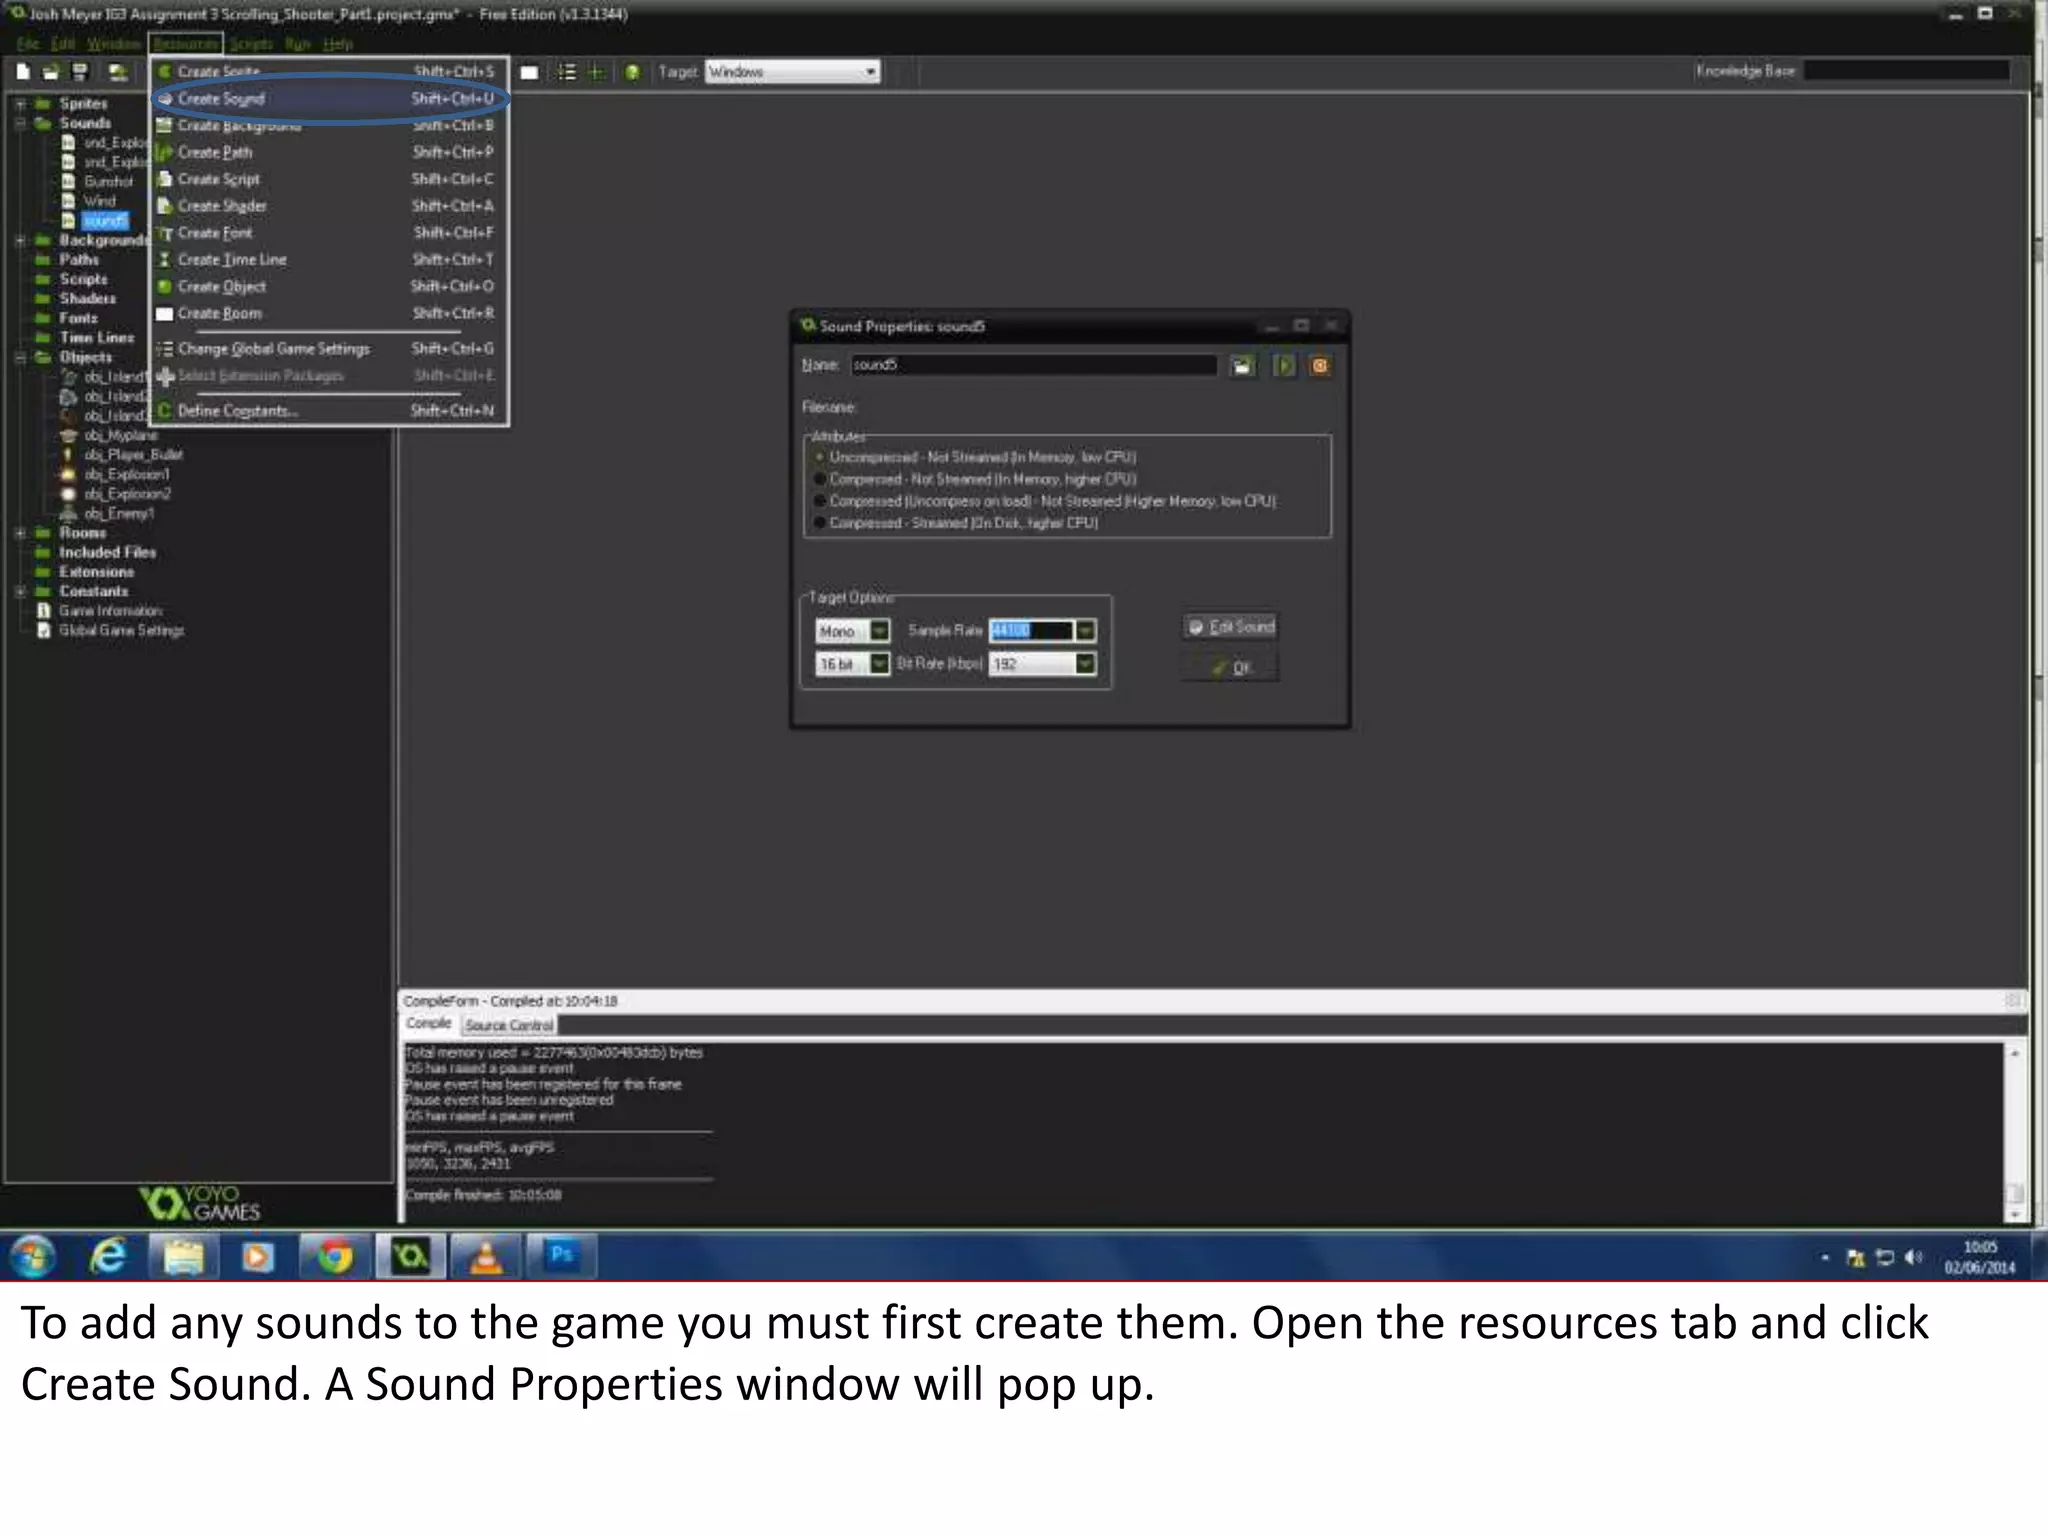
Task: Select obj_Explosion2 in the resource tree
Action: [x=126, y=494]
